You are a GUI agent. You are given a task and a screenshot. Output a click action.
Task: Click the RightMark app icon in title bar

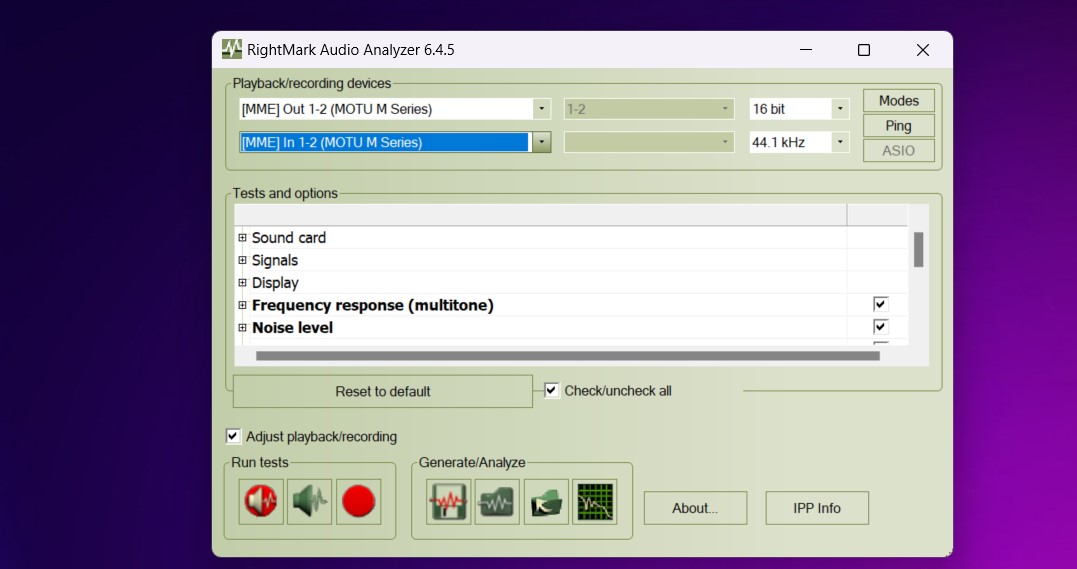231,49
